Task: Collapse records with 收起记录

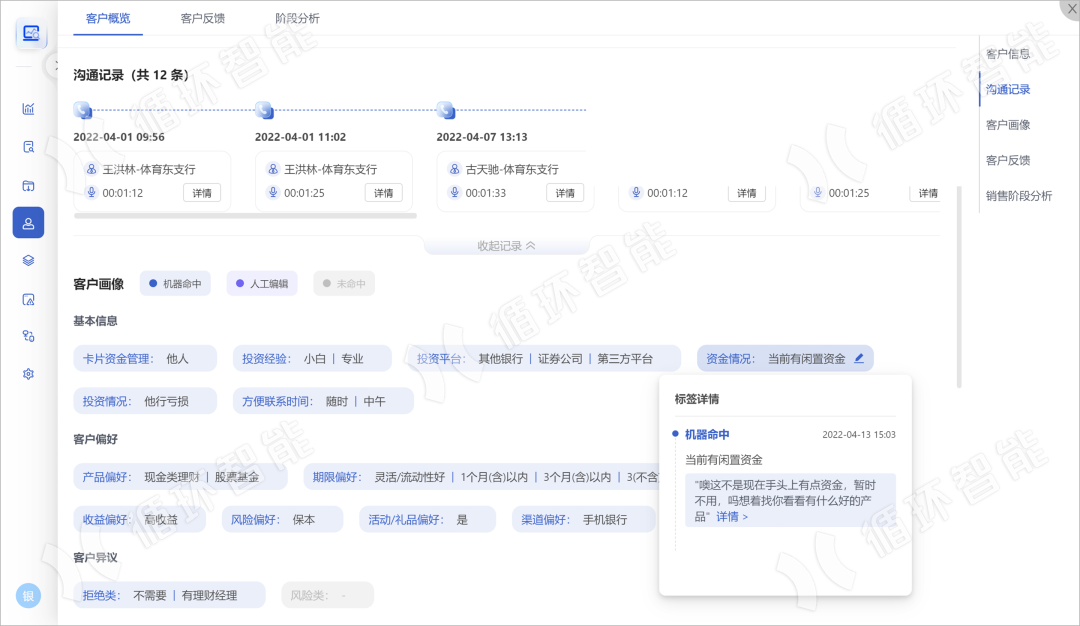Action: click(x=506, y=246)
